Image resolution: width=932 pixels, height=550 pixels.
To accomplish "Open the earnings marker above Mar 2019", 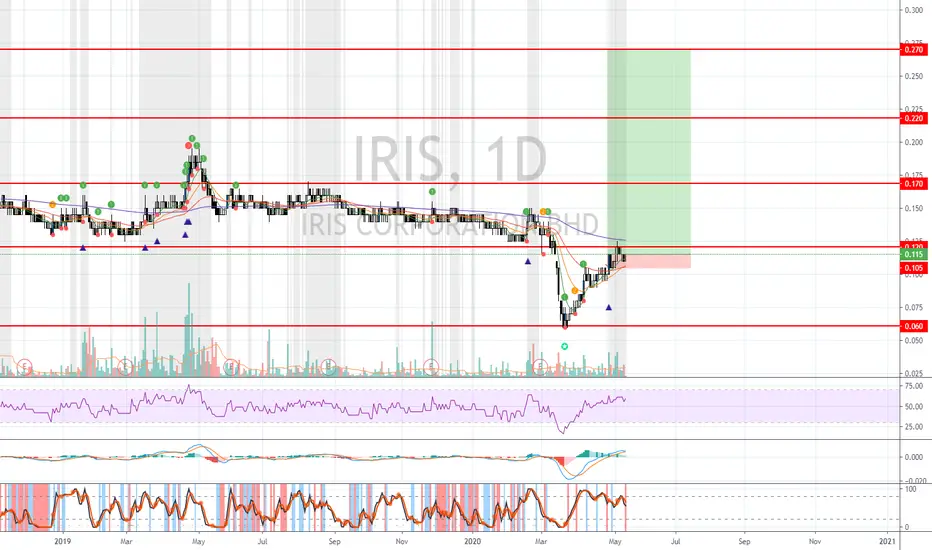I will (x=125, y=366).
